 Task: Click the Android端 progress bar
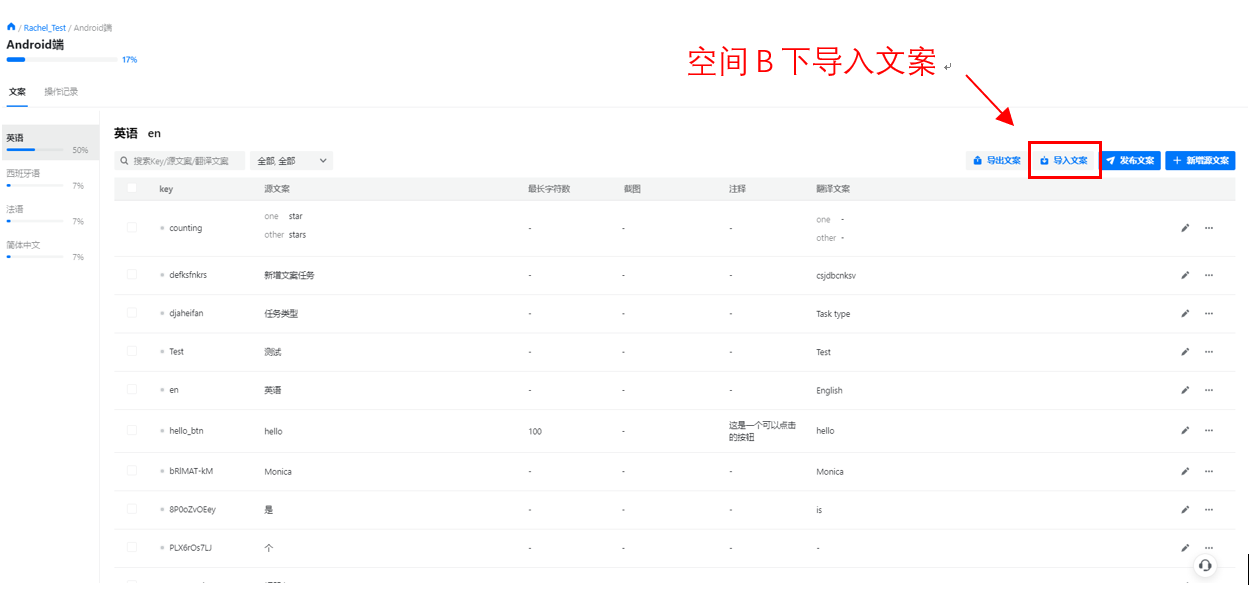pyautogui.click(x=60, y=60)
